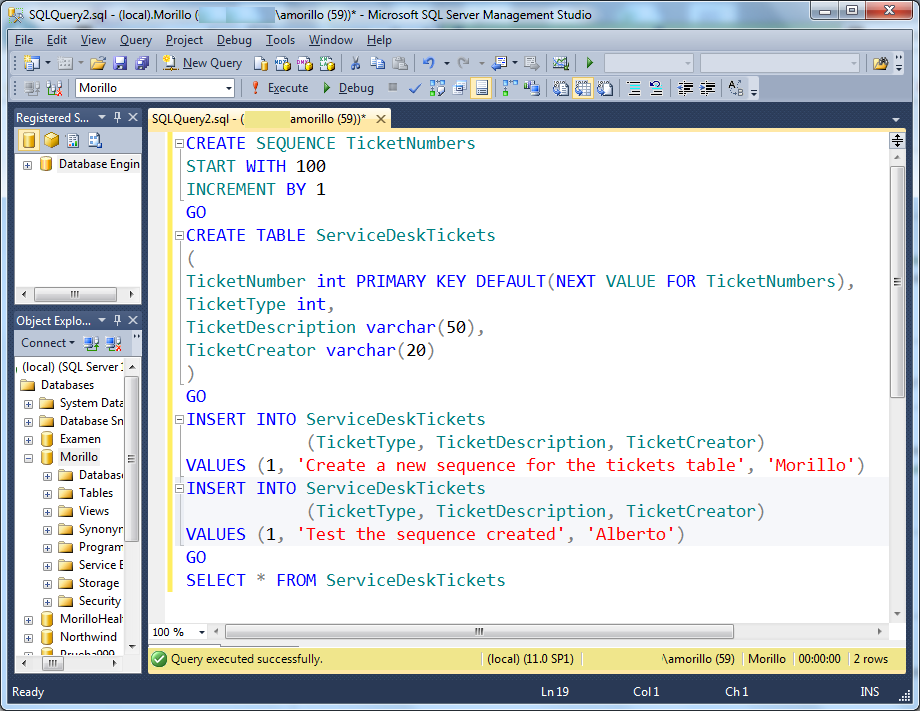Cut selection with the scissors icon
Screen dimensions: 920x711
355,63
